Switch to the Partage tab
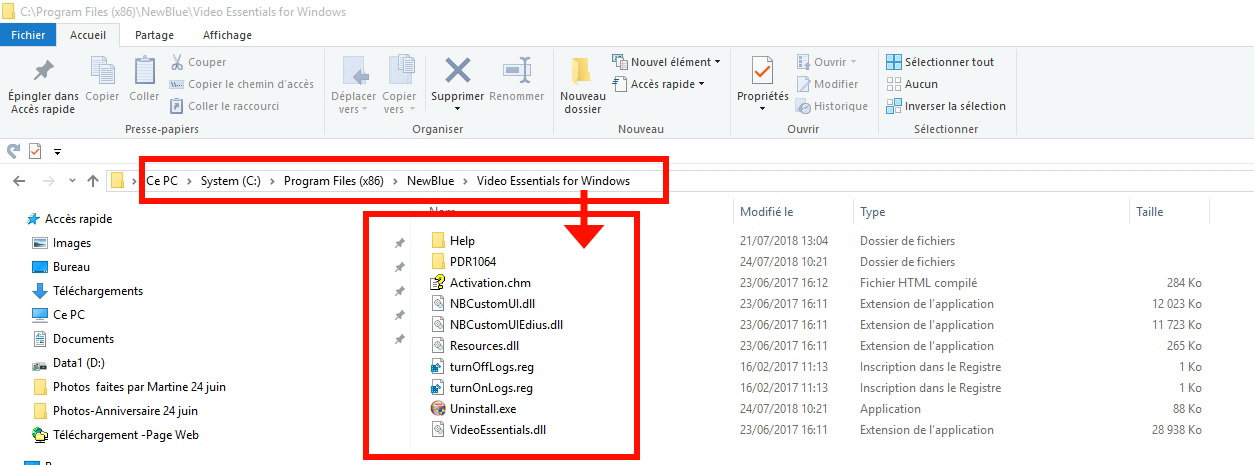1254x465 pixels. 154,35
